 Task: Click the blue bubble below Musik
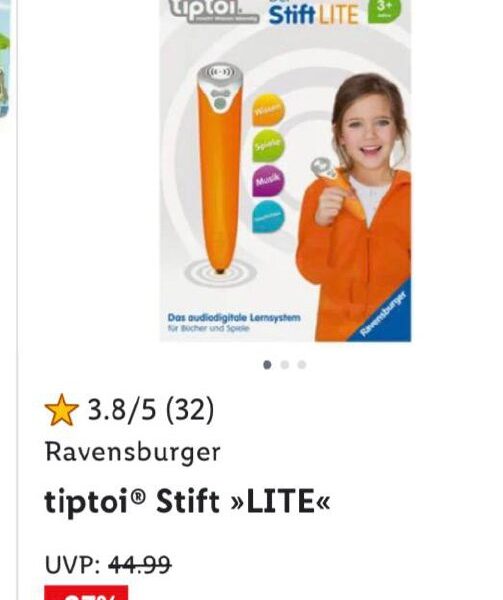(x=269, y=216)
